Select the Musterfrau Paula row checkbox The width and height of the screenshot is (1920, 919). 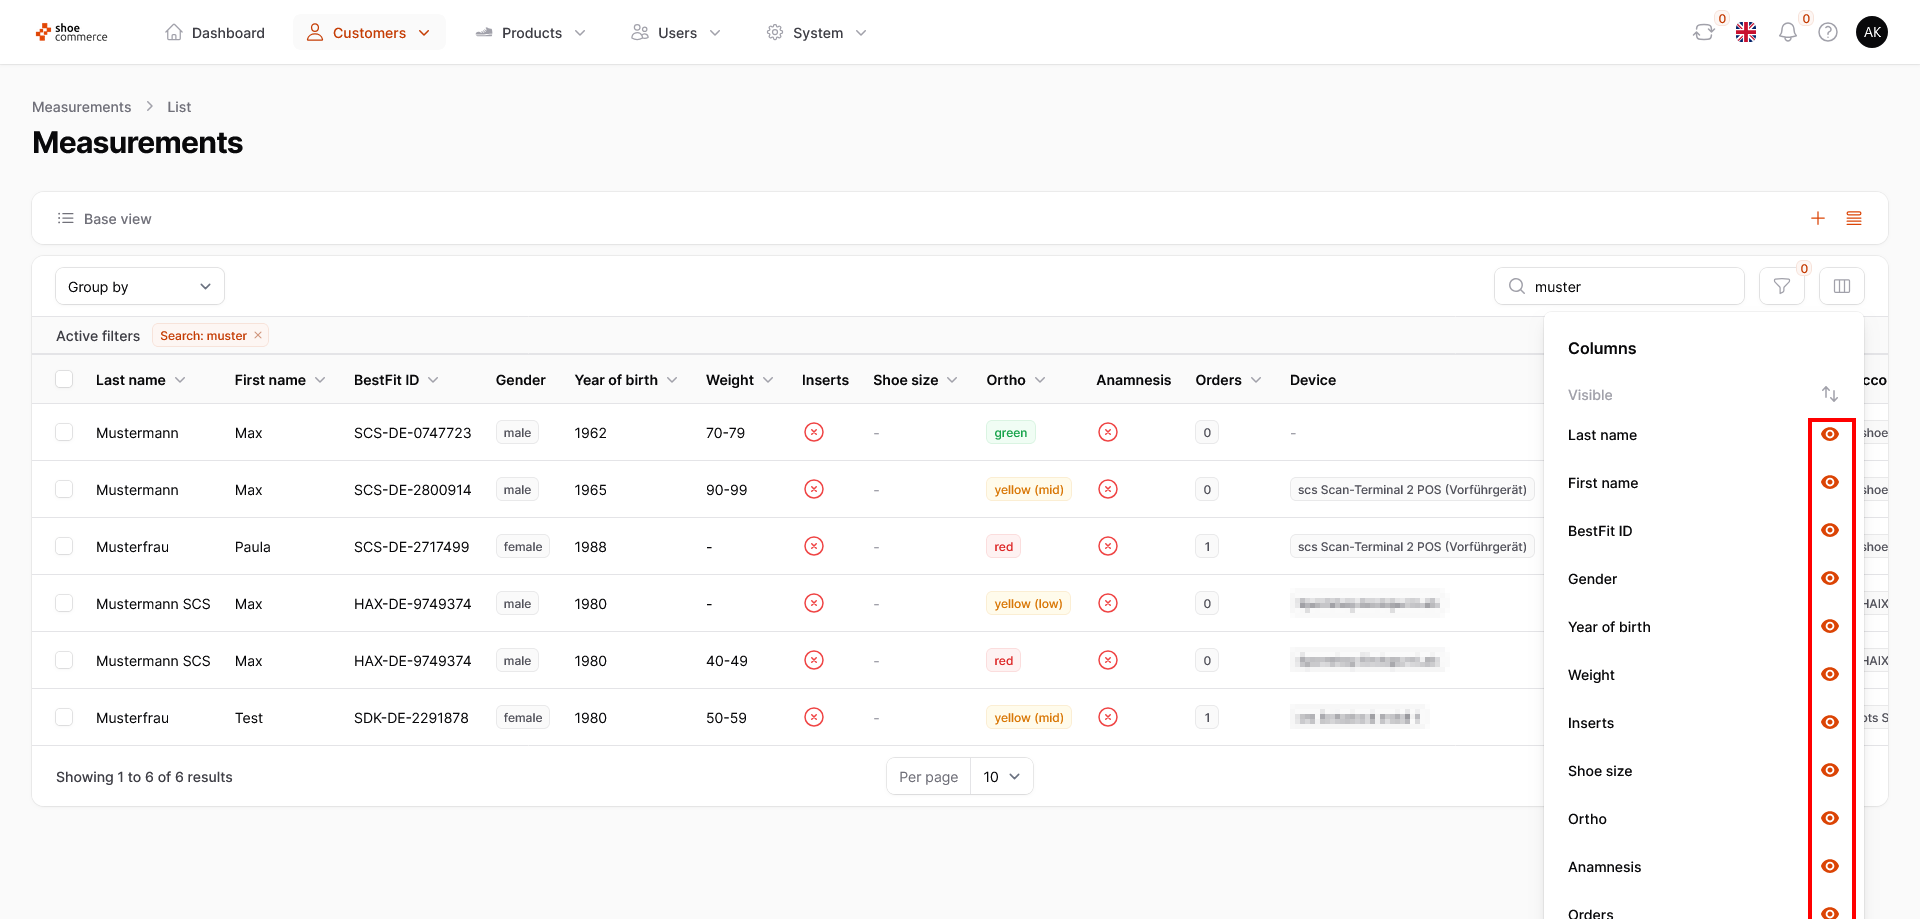point(64,547)
